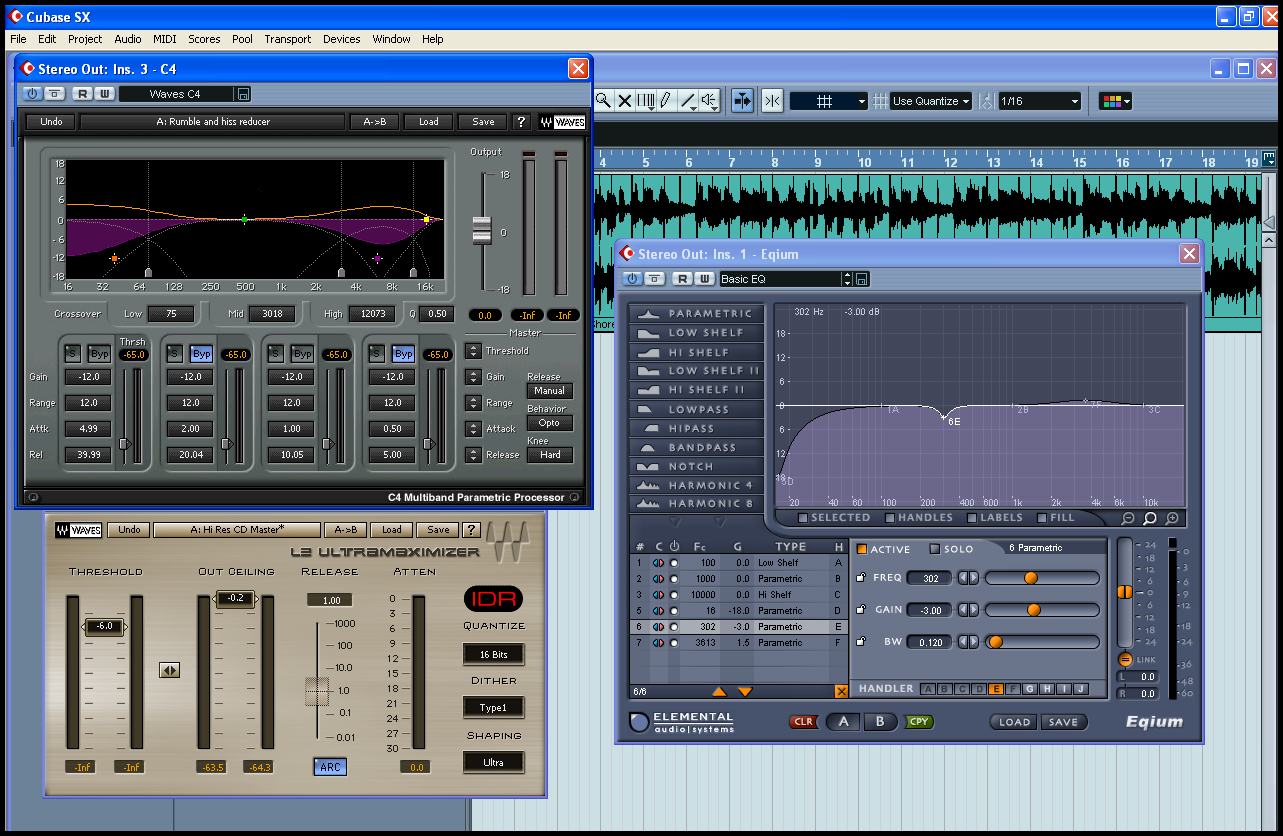Image resolution: width=1283 pixels, height=836 pixels.
Task: Open L3 Dither Type1 selector
Action: (x=493, y=708)
